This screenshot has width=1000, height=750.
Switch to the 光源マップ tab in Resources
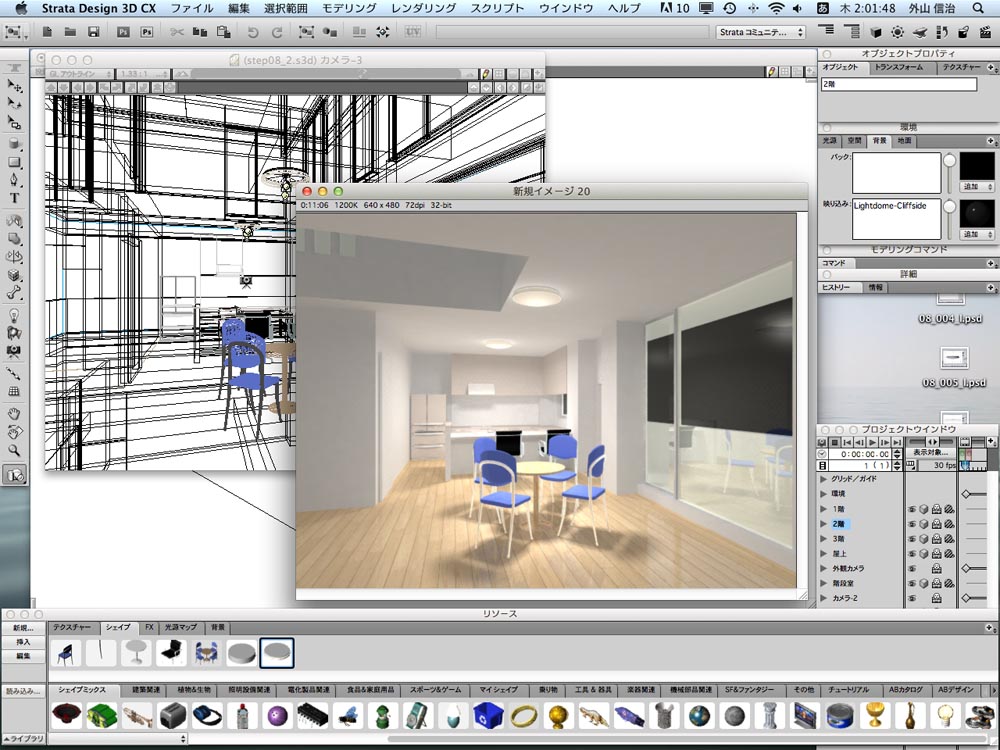tap(181, 628)
